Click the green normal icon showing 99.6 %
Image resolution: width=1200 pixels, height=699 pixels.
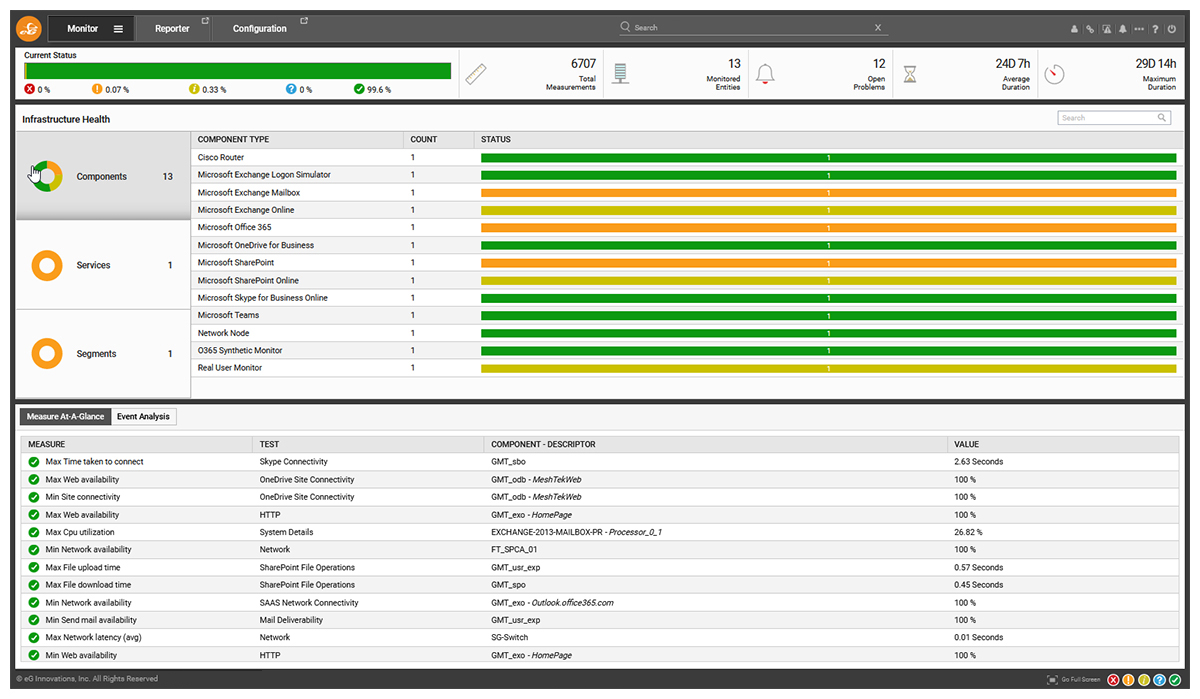pyautogui.click(x=359, y=89)
